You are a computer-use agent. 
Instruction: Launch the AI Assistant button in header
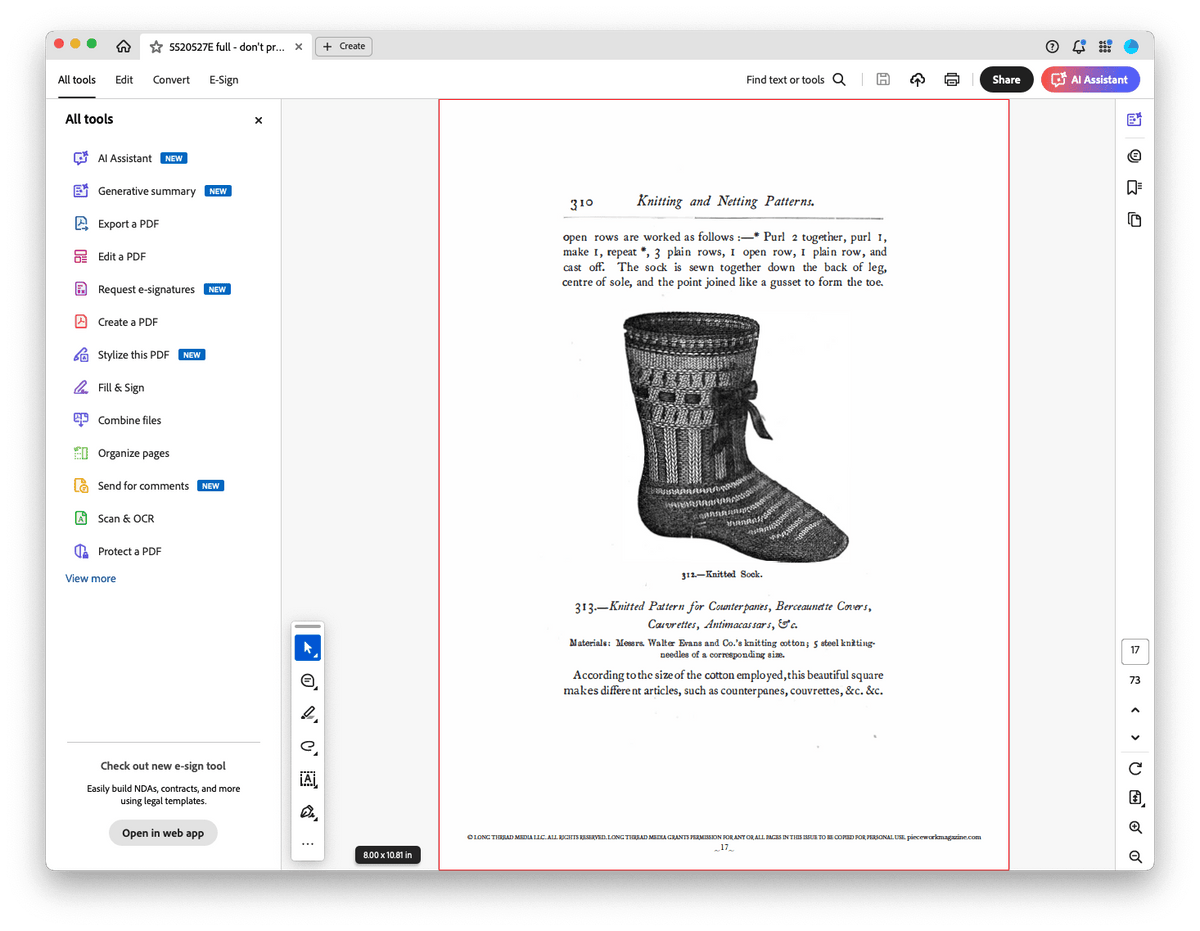1090,80
